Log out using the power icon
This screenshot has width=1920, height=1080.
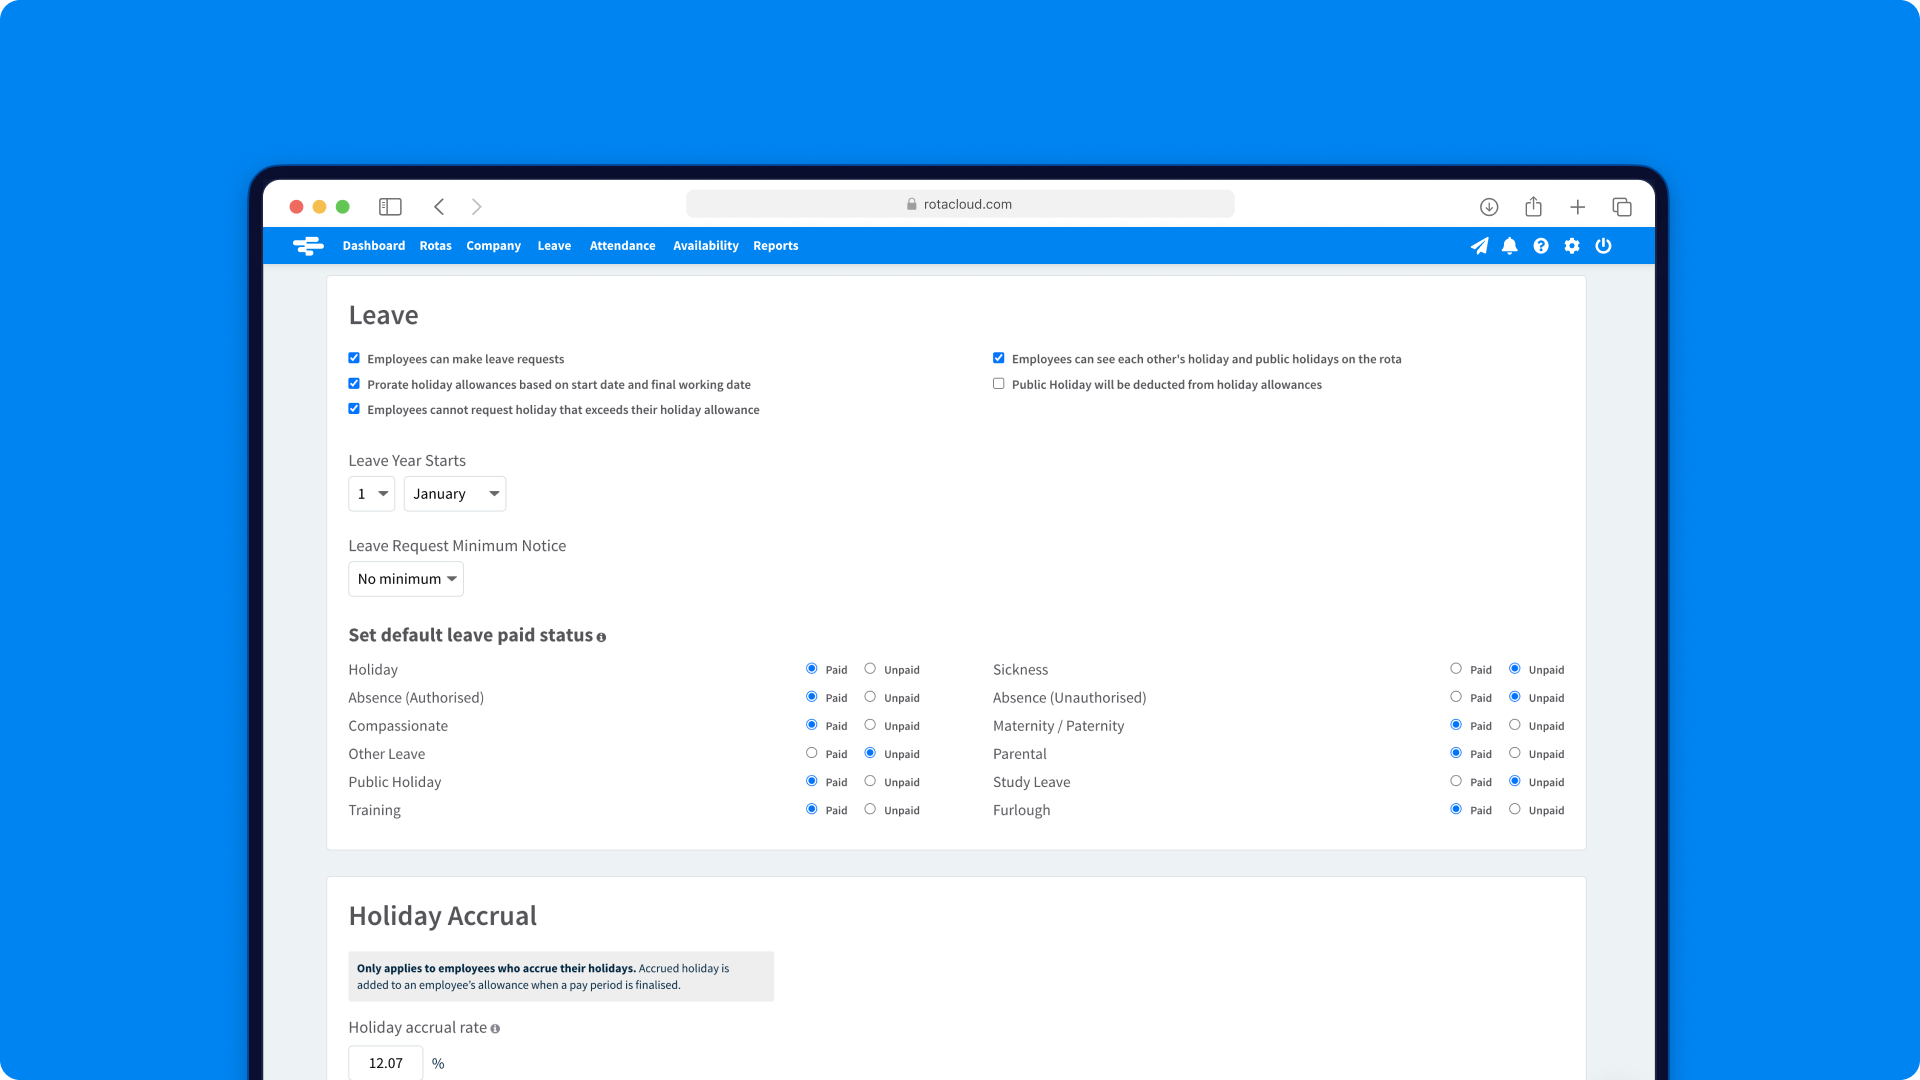pos(1603,245)
